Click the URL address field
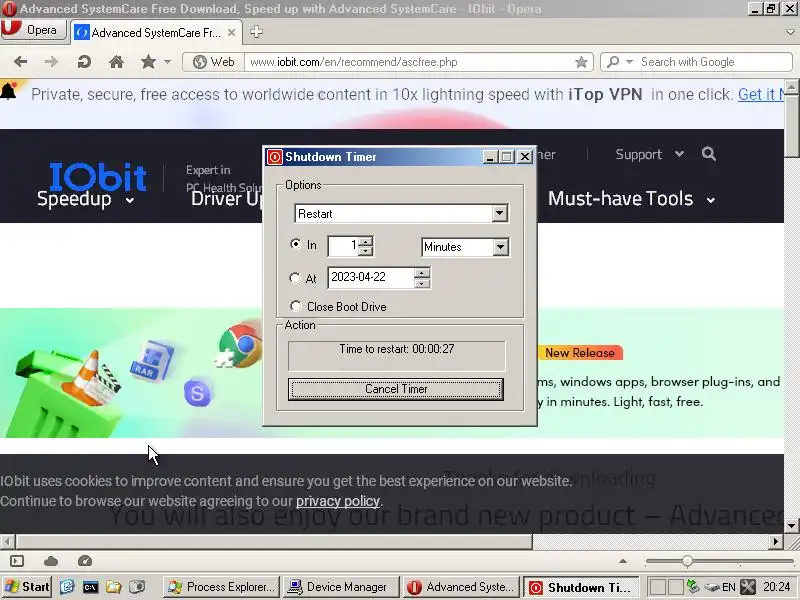This screenshot has width=800, height=600. click(408, 62)
